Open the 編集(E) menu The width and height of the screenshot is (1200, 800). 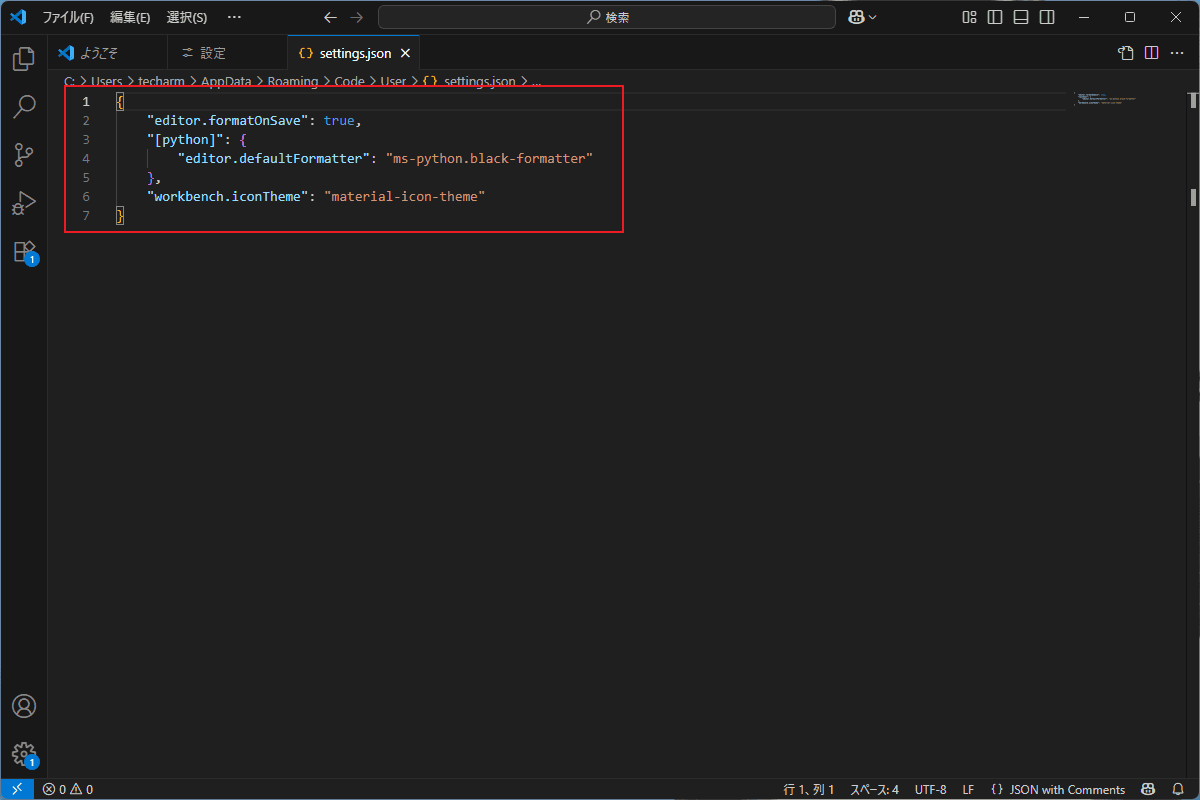130,17
